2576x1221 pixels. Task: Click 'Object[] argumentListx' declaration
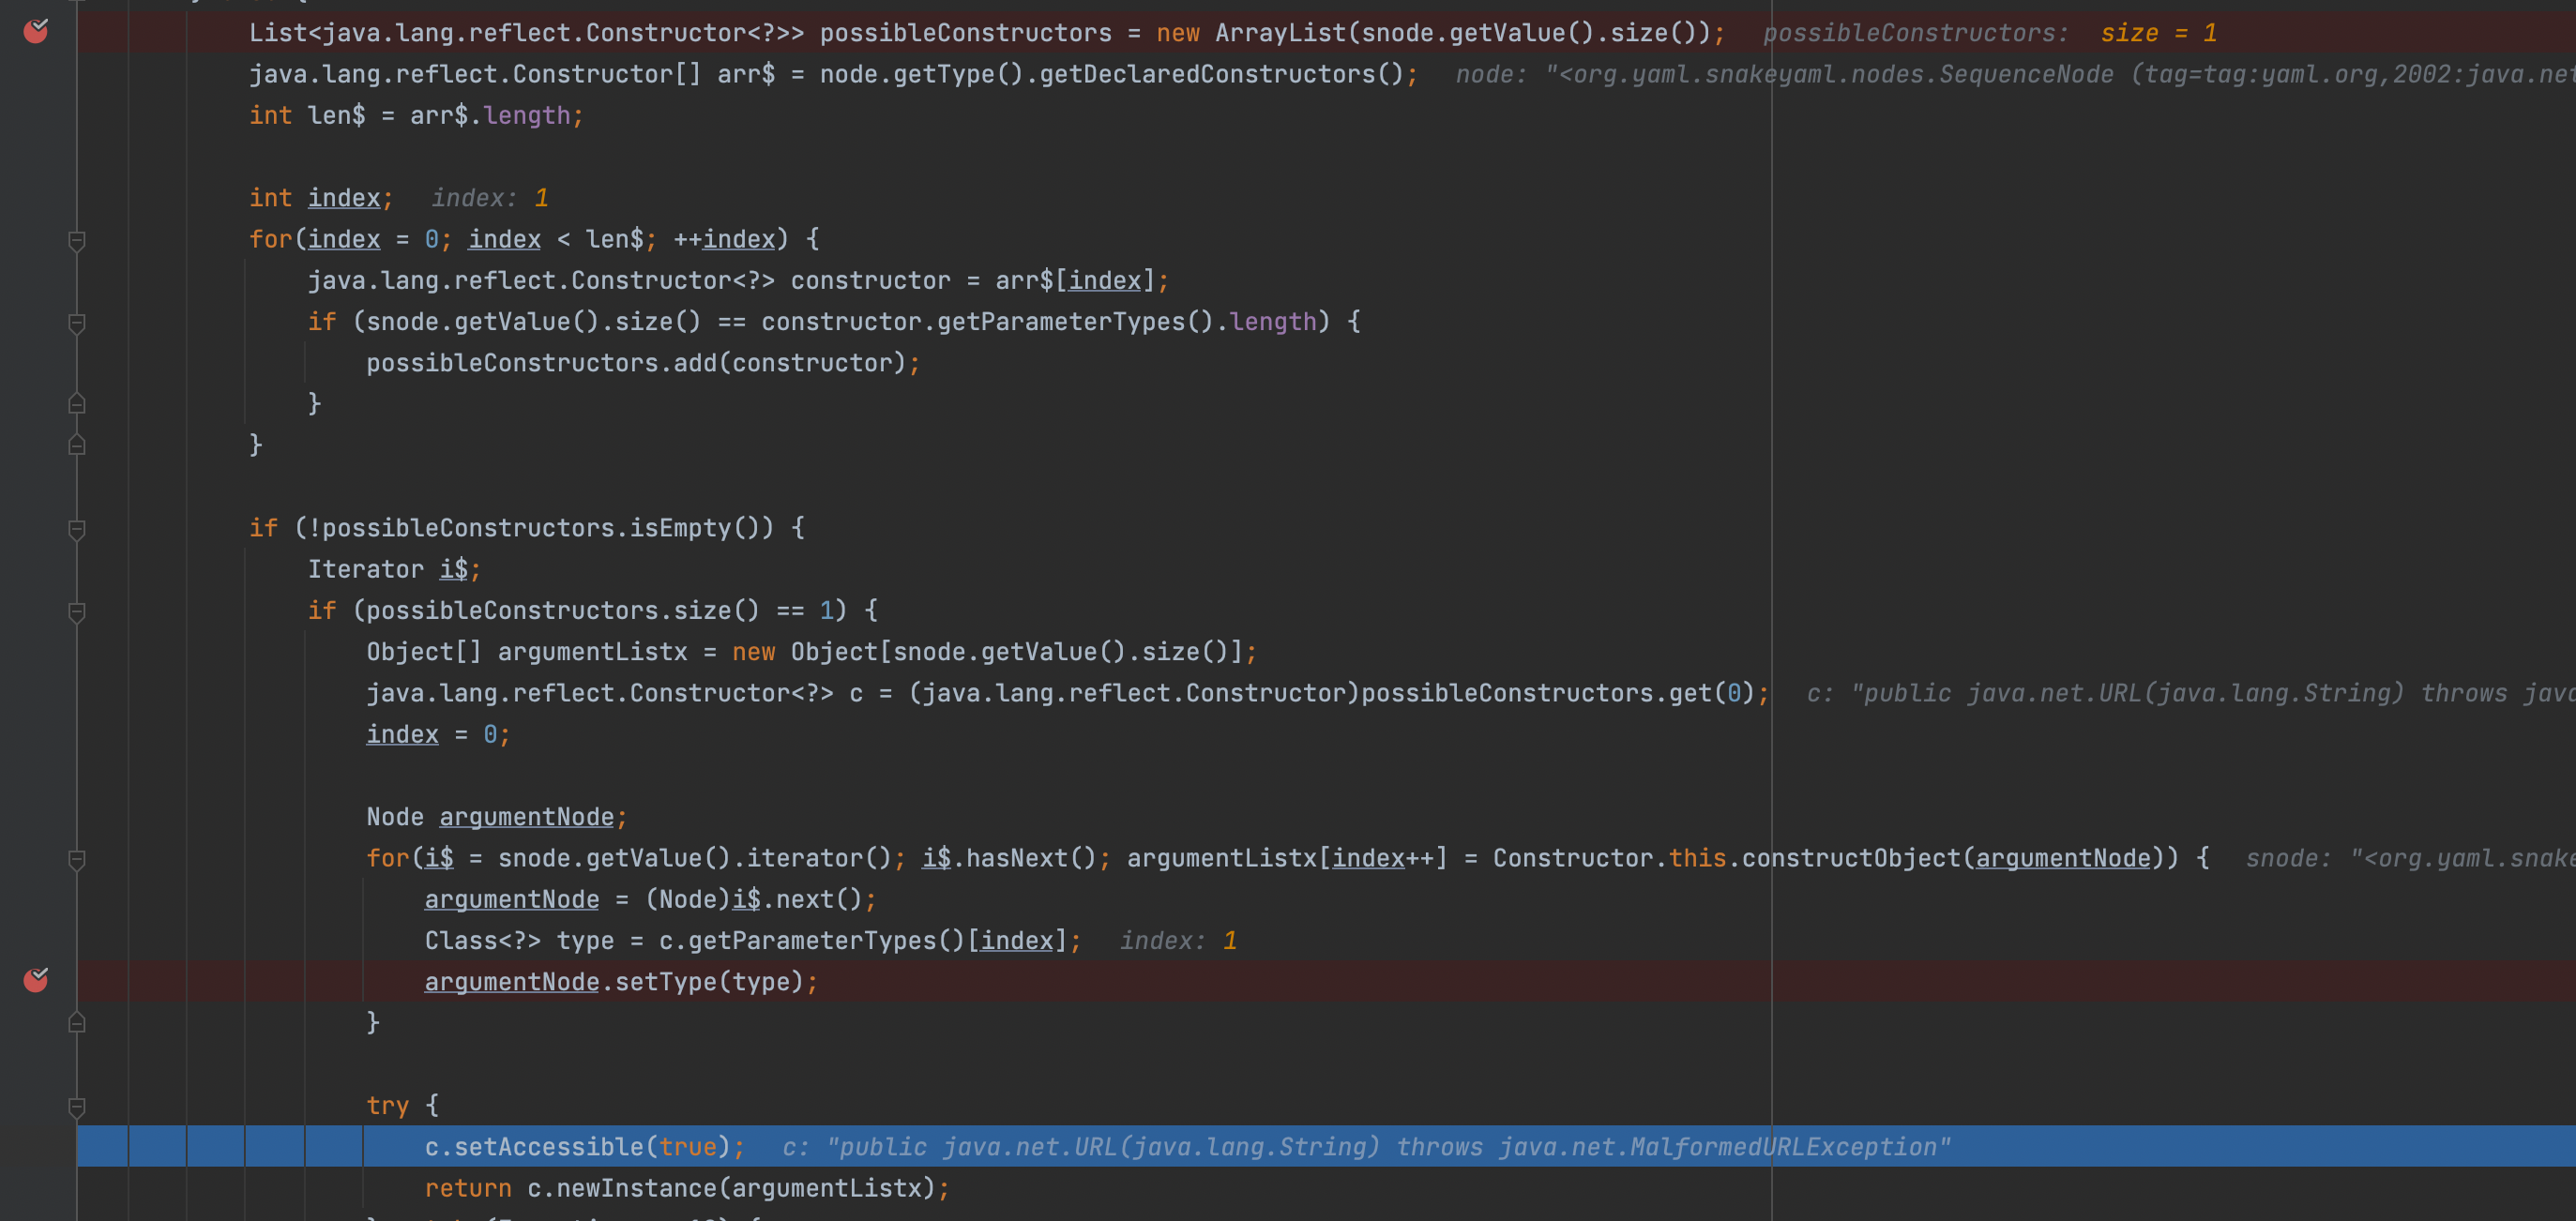[527, 652]
